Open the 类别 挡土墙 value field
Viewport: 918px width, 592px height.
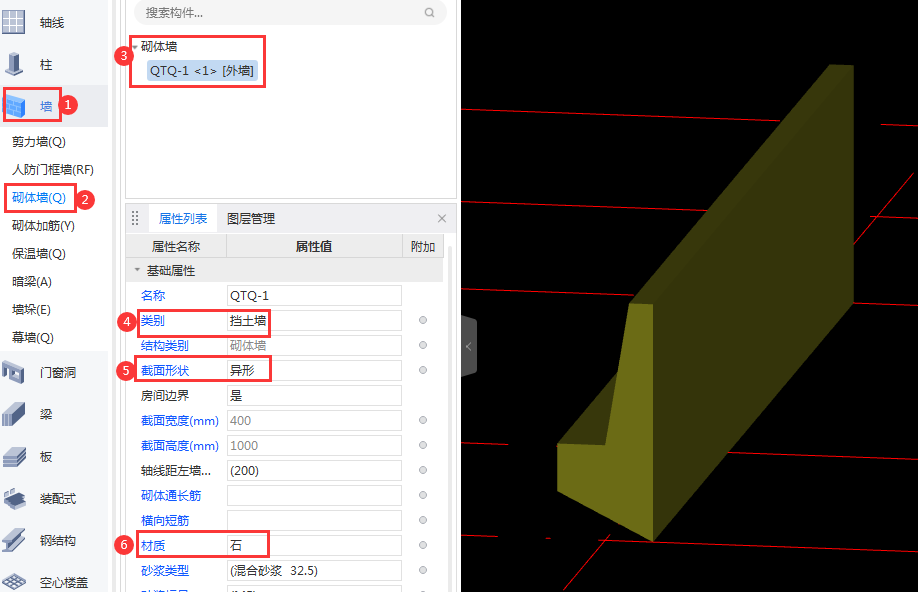[314, 320]
